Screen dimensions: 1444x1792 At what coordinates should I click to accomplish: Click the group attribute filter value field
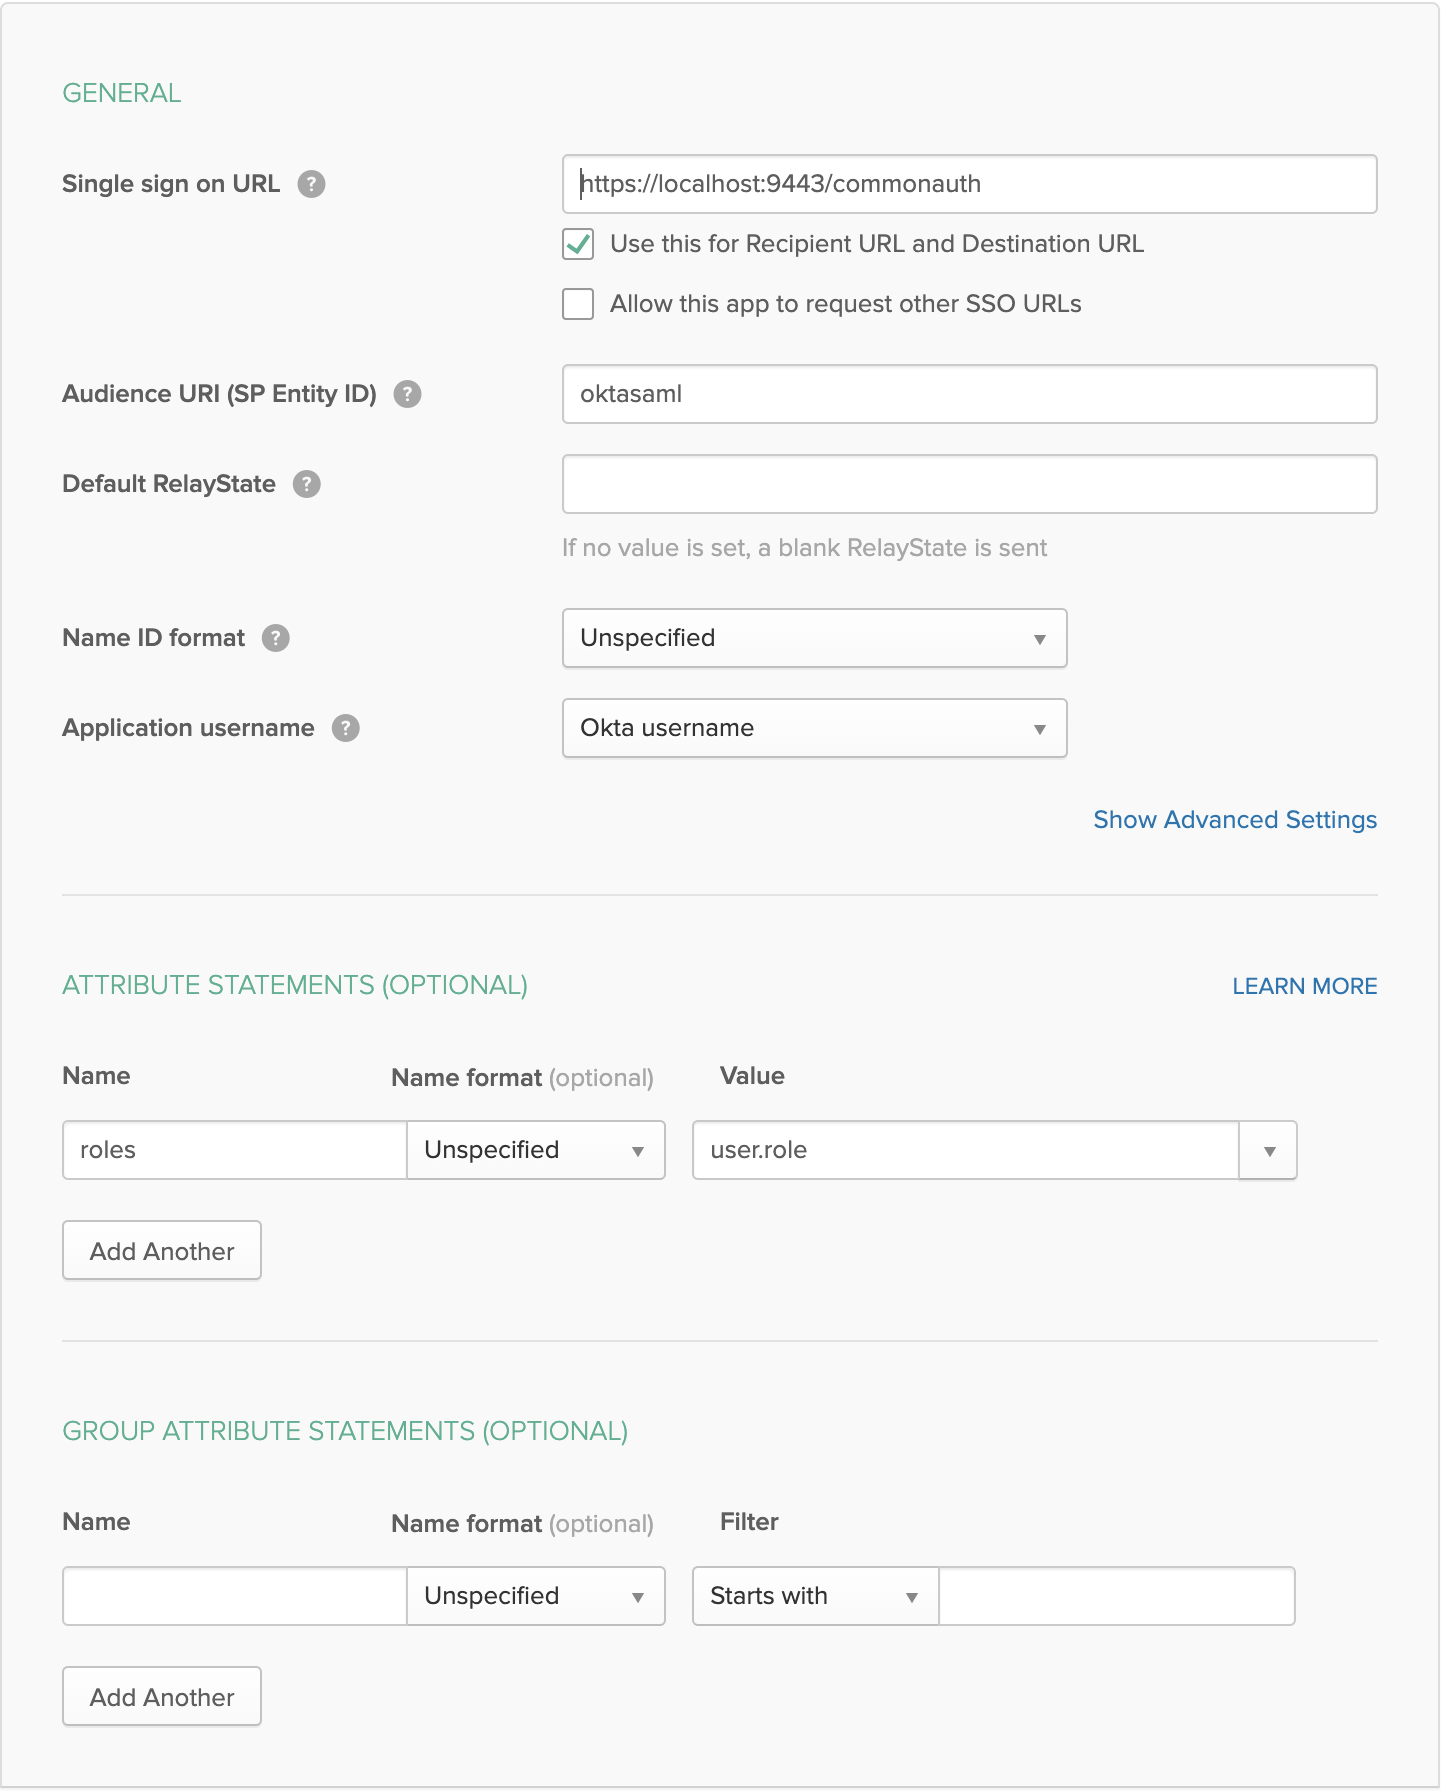[1116, 1596]
